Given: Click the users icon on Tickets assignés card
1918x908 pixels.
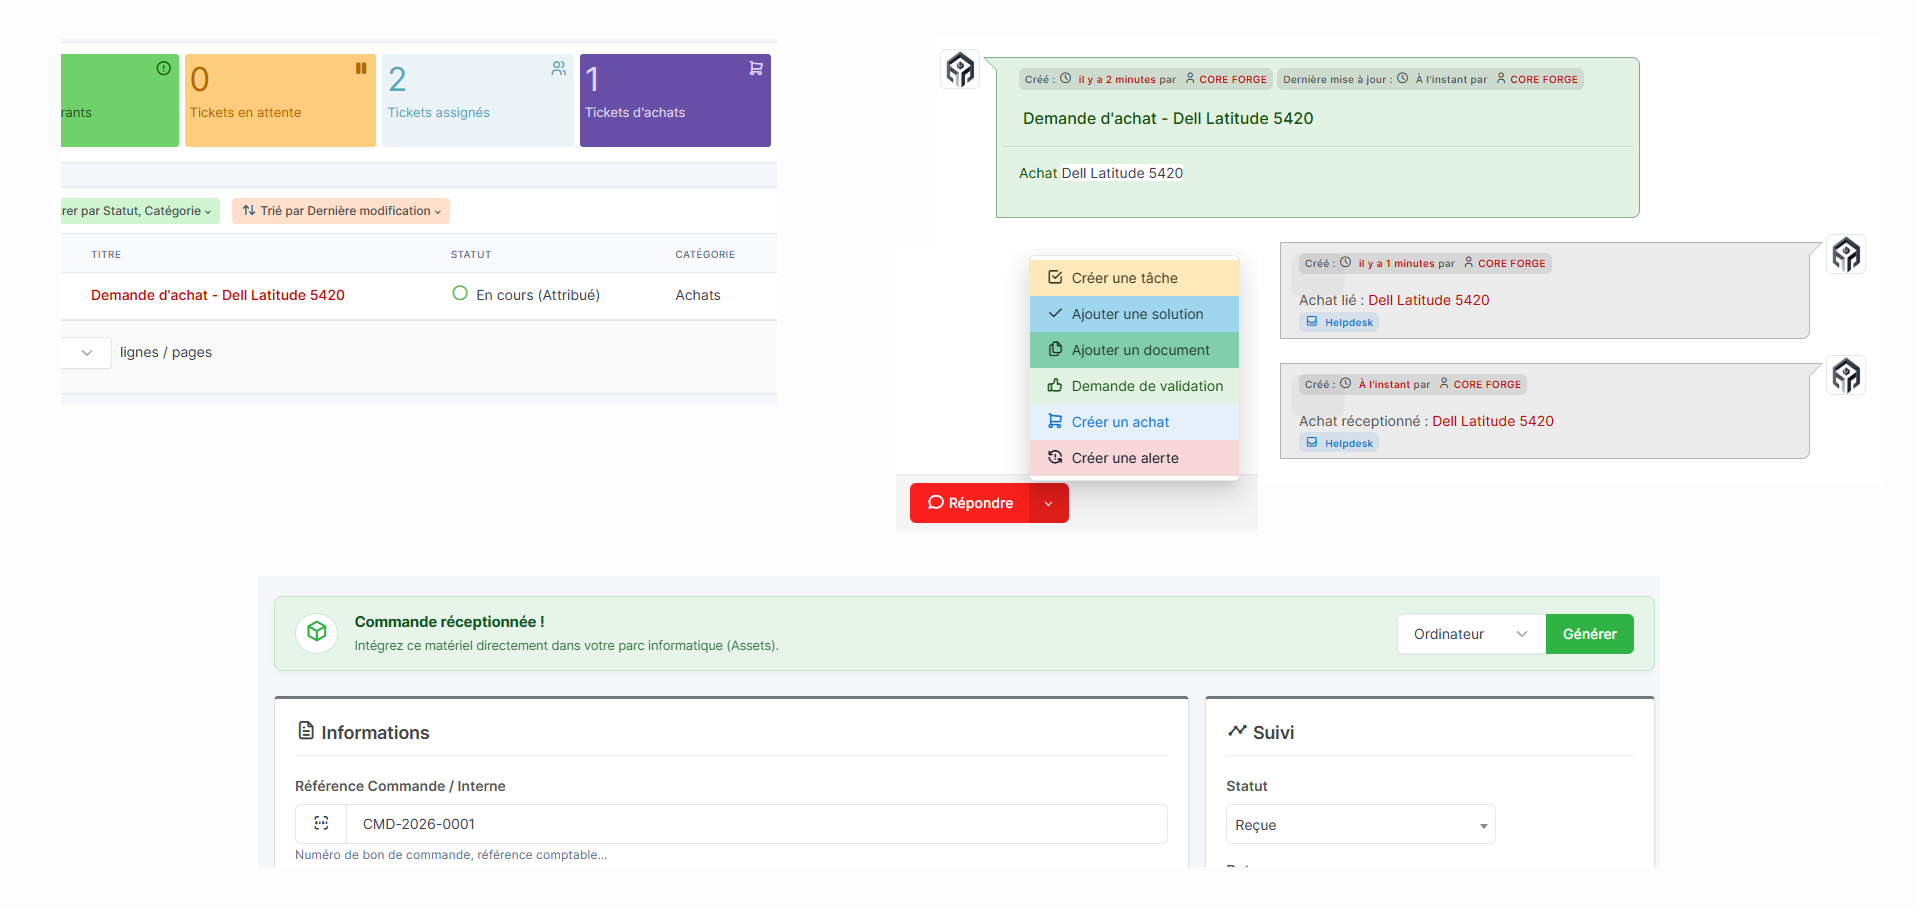Looking at the screenshot, I should pyautogui.click(x=558, y=69).
